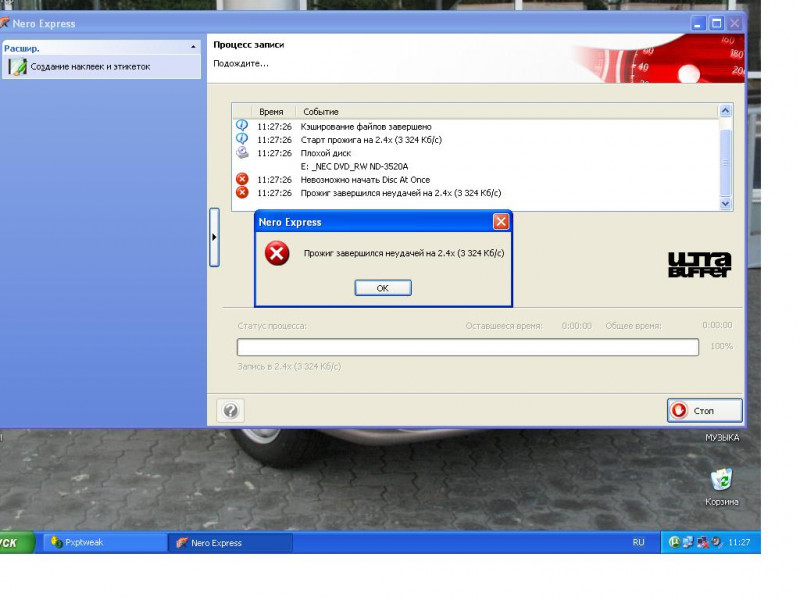Click the 'Процесс записи' heading
Screen dimensions: 800x600
tap(248, 45)
